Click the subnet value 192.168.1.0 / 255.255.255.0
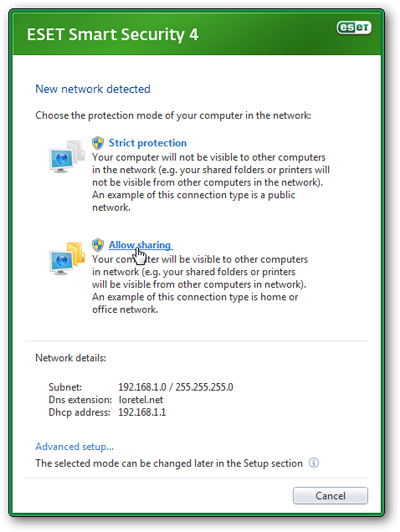This screenshot has width=400, height=532. tap(175, 387)
